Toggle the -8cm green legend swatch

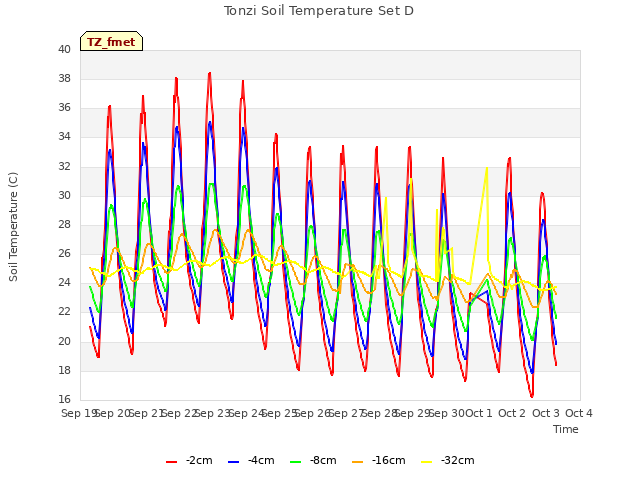[x=296, y=461]
